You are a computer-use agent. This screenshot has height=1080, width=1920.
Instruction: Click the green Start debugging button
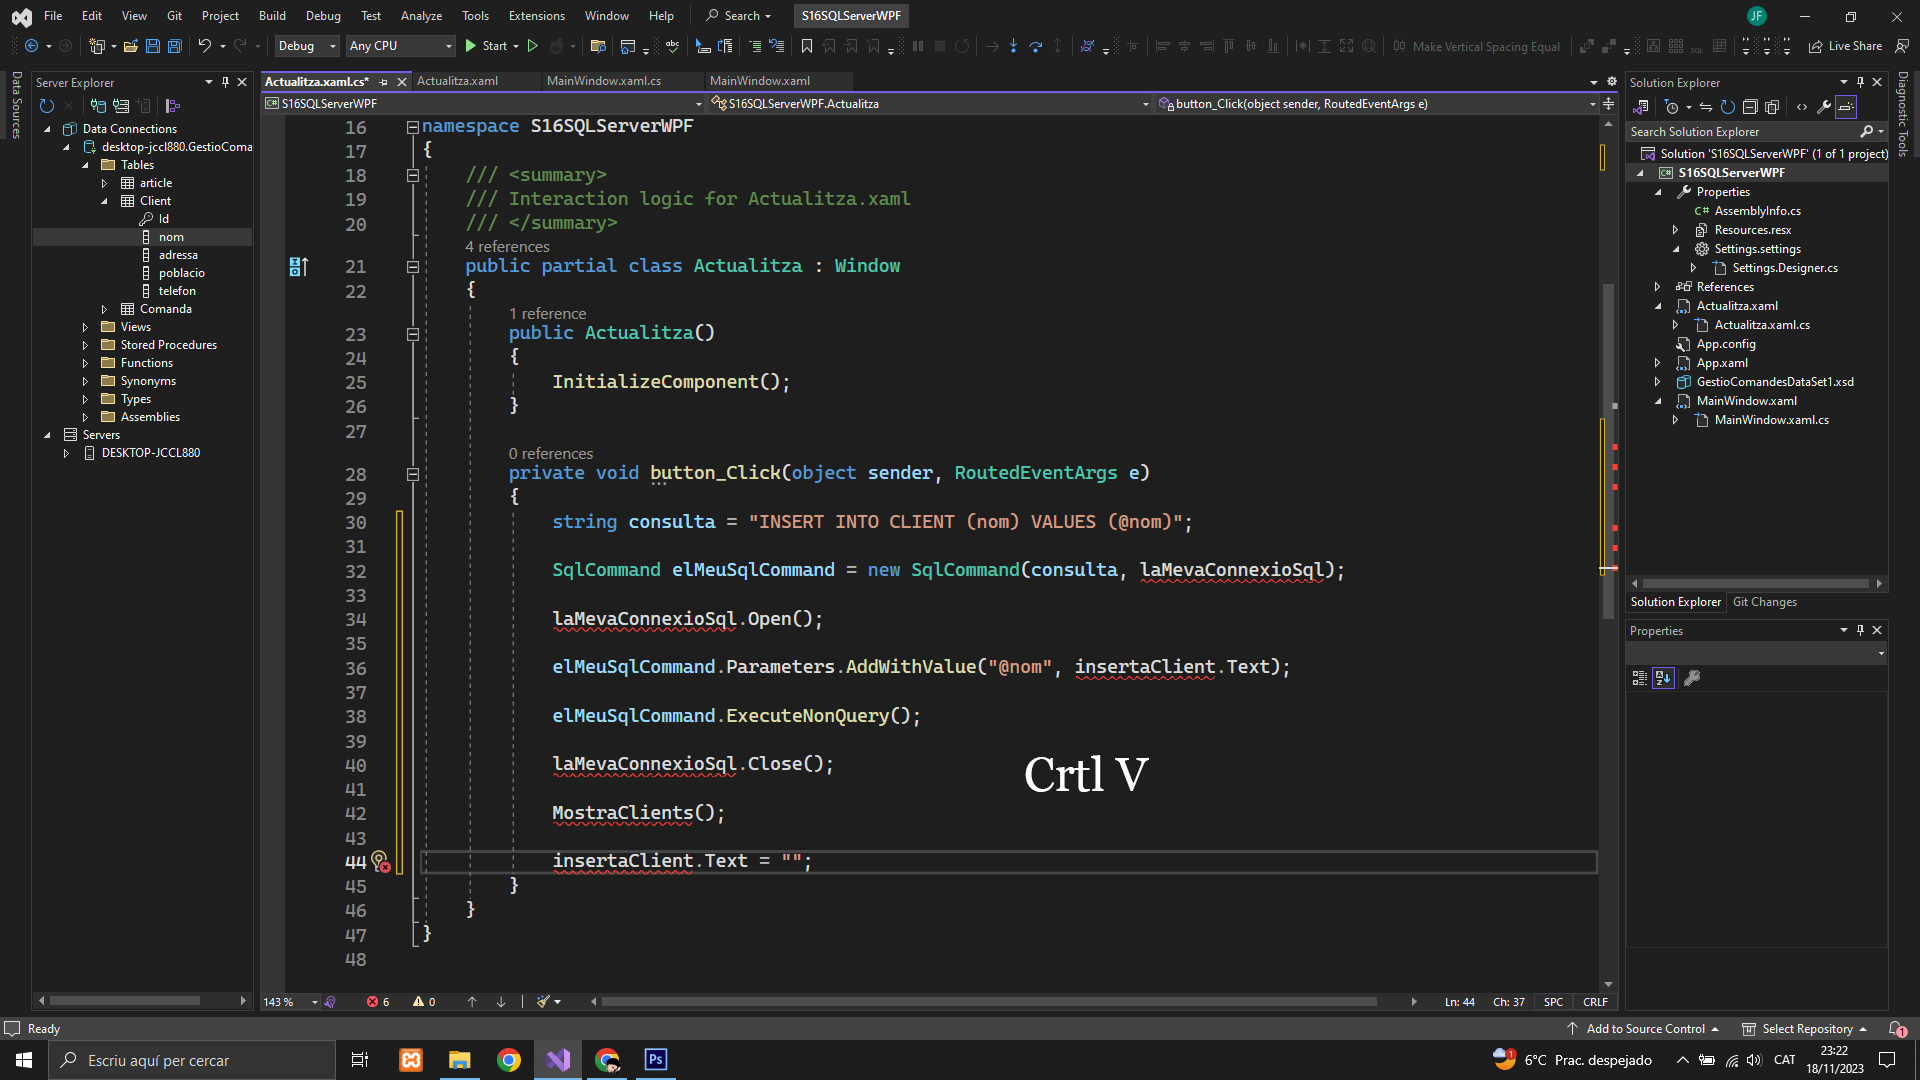(470, 46)
